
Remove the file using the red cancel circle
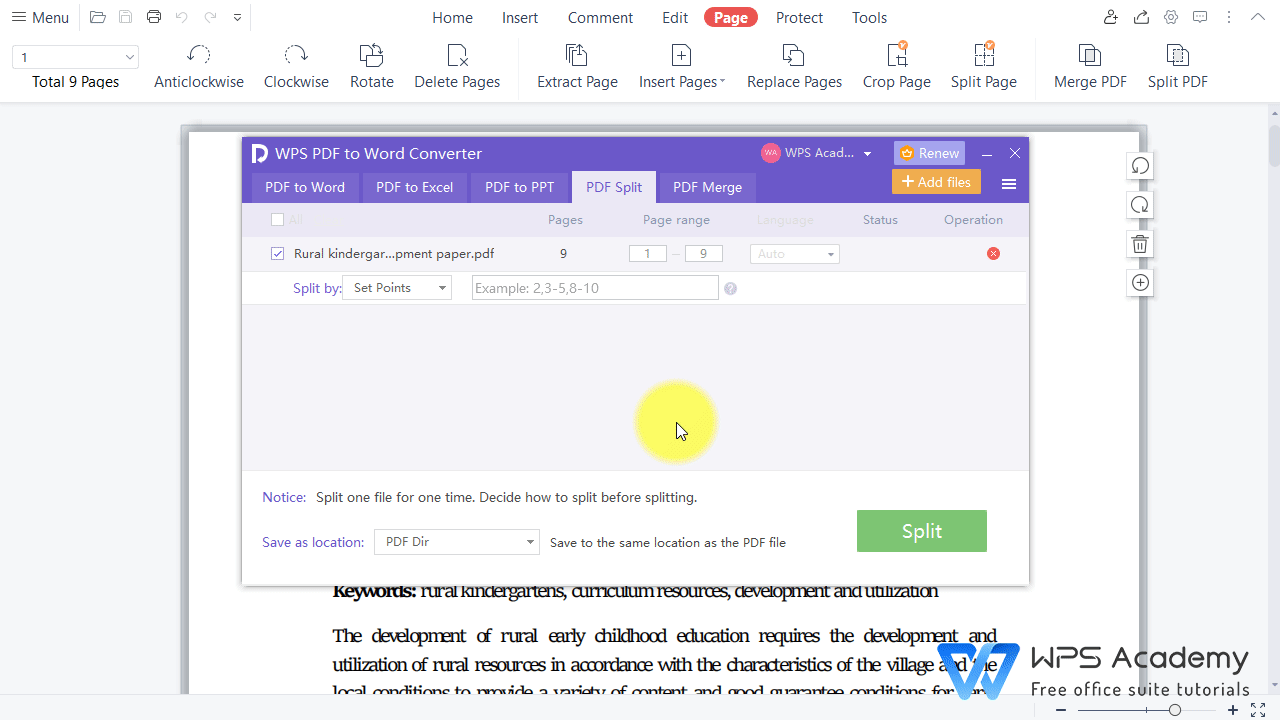click(x=993, y=253)
